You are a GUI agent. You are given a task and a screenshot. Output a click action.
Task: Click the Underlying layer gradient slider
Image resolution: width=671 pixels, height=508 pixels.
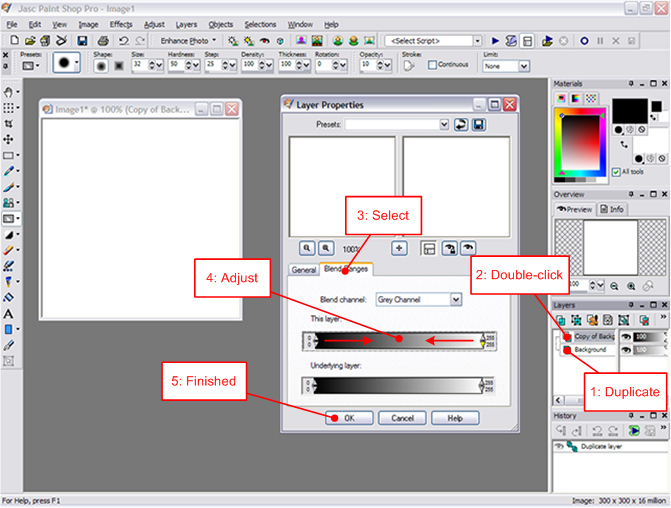pyautogui.click(x=398, y=386)
